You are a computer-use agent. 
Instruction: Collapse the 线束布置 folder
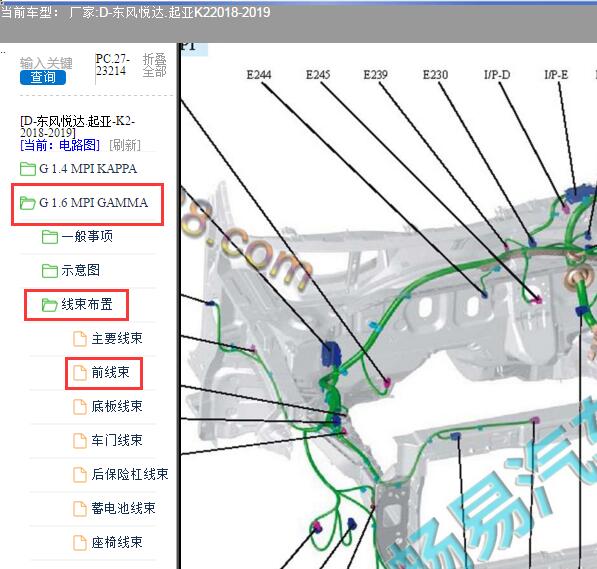point(87,304)
